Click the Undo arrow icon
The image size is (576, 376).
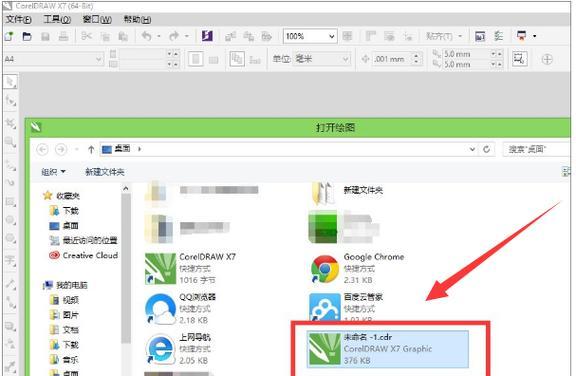pyautogui.click(x=147, y=36)
